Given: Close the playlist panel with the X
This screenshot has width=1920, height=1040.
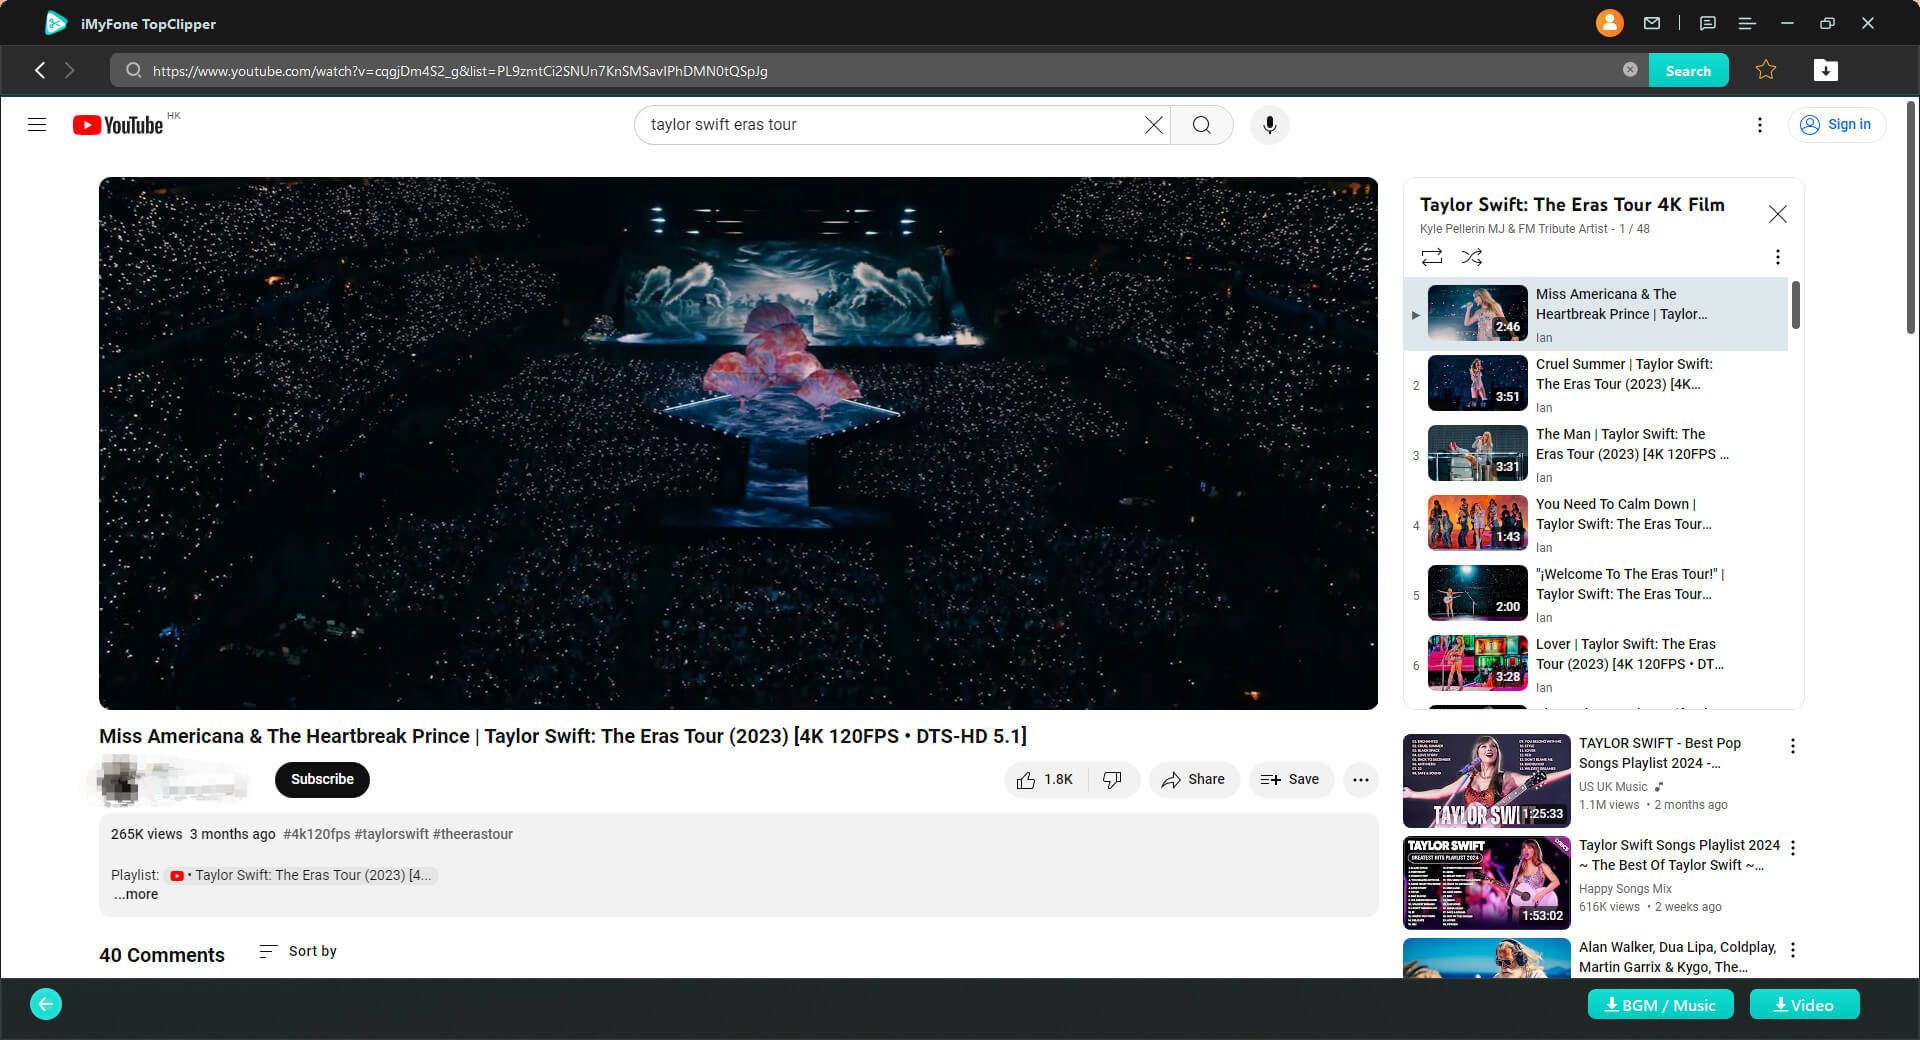Looking at the screenshot, I should (x=1777, y=214).
